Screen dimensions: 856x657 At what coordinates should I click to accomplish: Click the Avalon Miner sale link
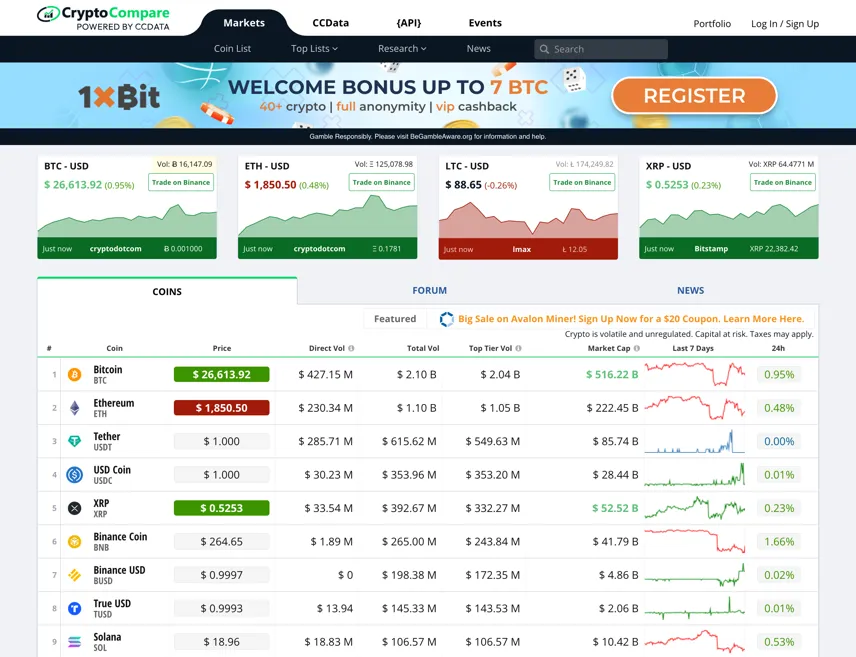(x=631, y=319)
